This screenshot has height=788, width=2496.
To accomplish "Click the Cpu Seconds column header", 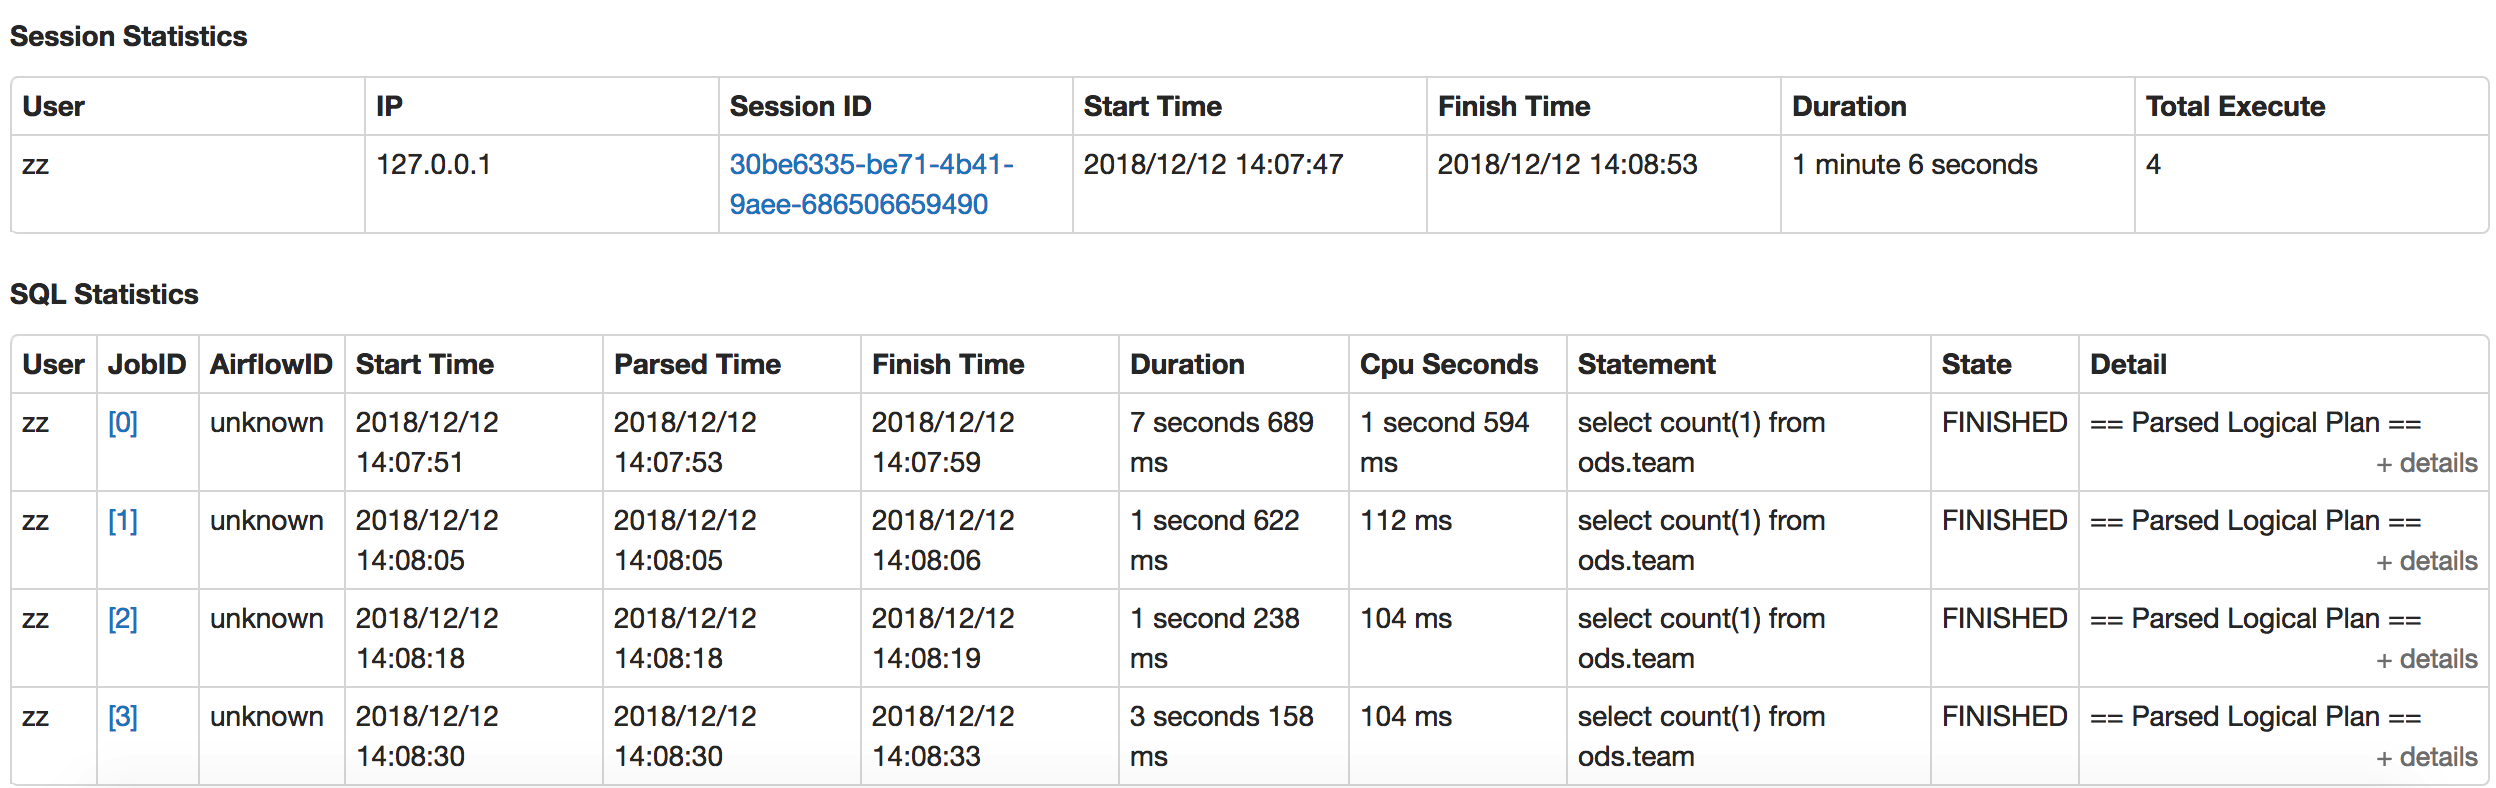I will click(x=1448, y=364).
